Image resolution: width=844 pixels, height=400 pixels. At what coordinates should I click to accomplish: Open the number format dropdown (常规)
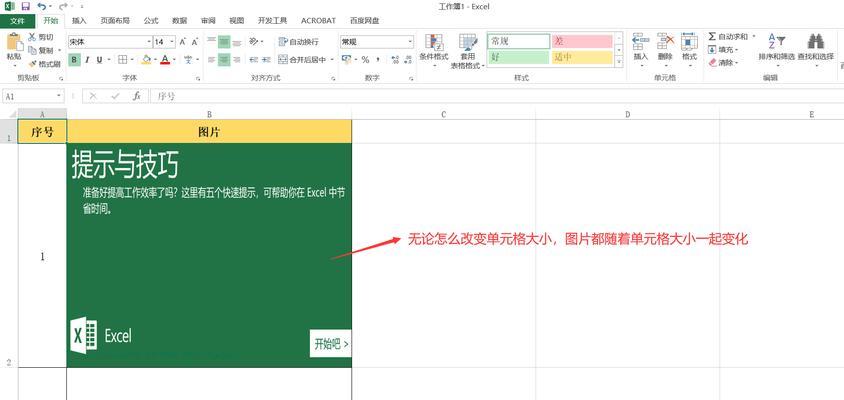coord(410,41)
